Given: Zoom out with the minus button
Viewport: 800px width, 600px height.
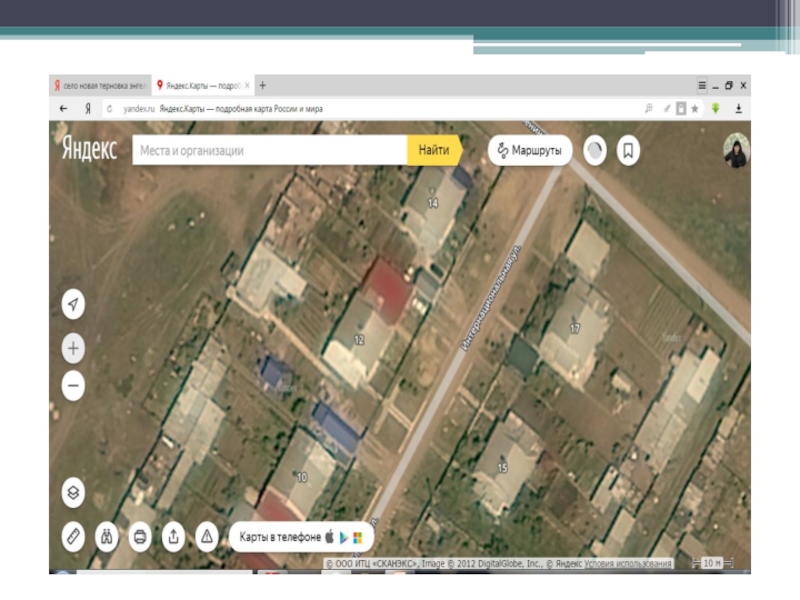Looking at the screenshot, I should (x=73, y=385).
